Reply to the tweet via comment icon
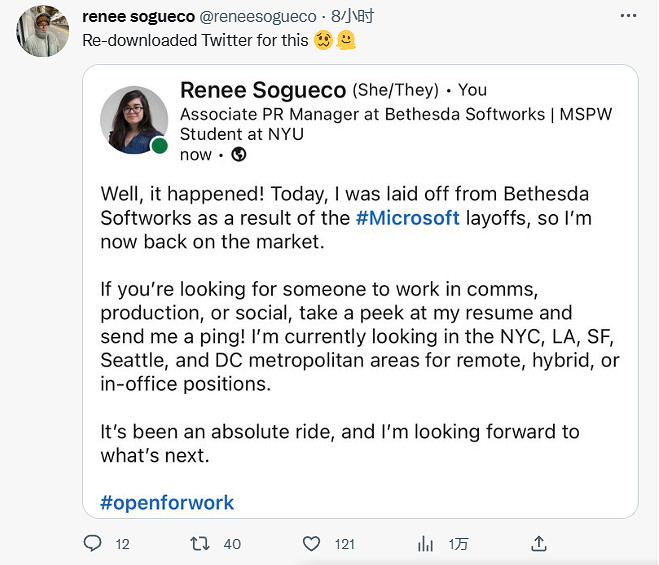Screen dimensions: 659x565 click(x=93, y=544)
